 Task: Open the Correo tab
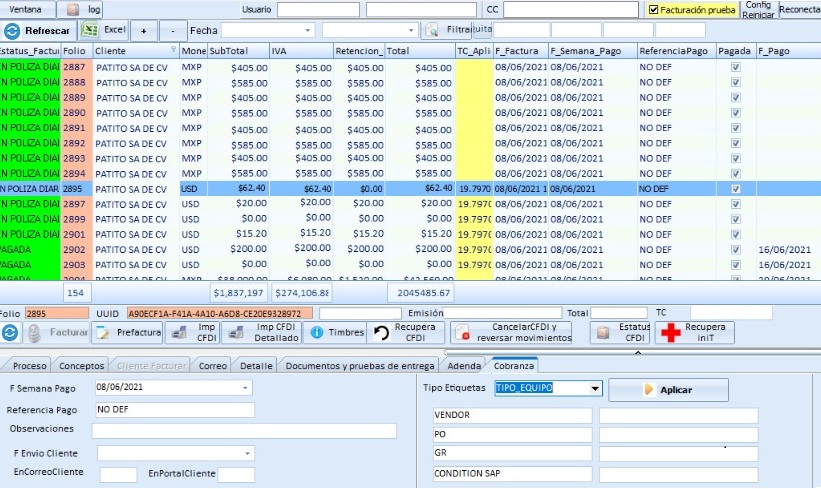[213, 365]
